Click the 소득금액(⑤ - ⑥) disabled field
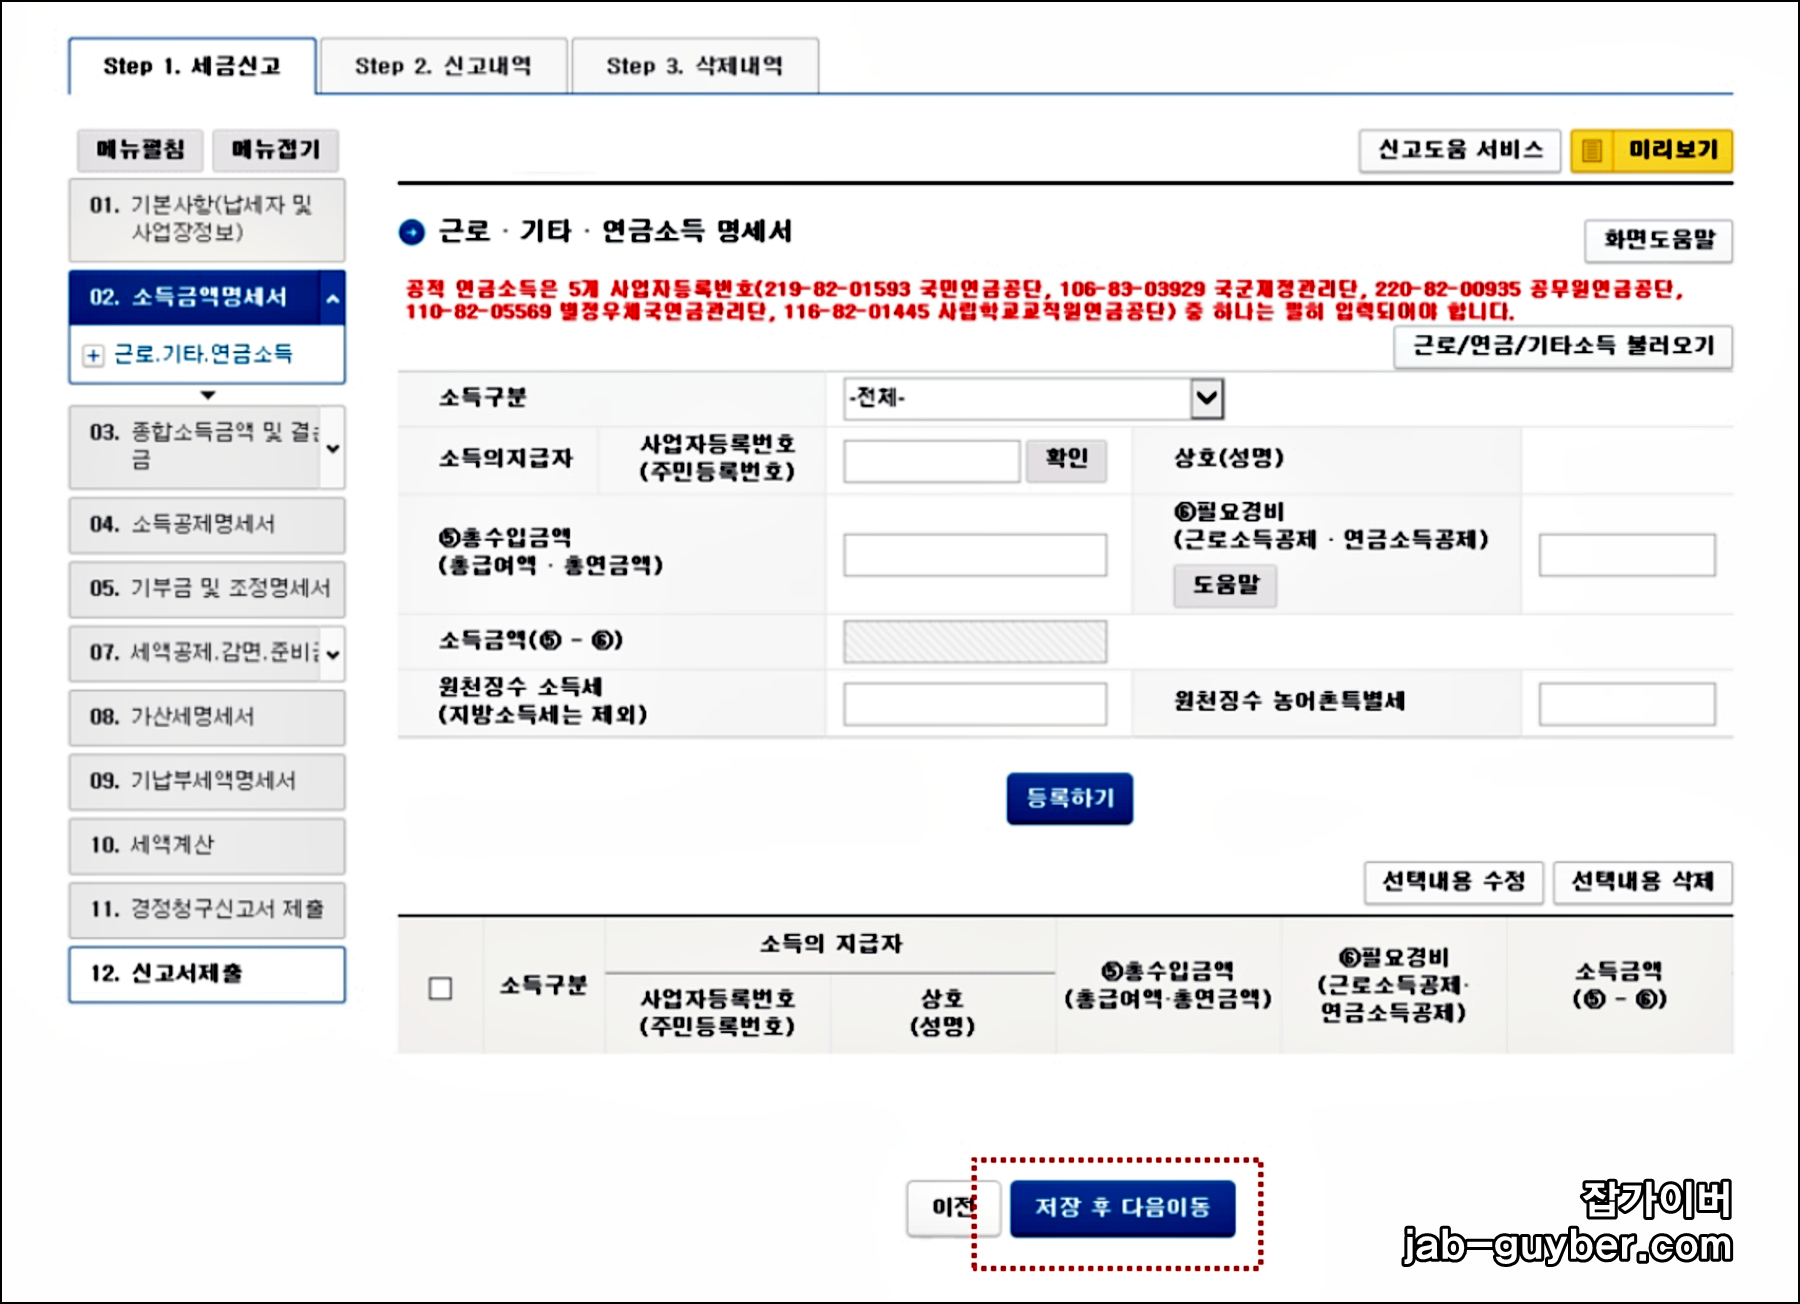The width and height of the screenshot is (1800, 1304). [975, 642]
